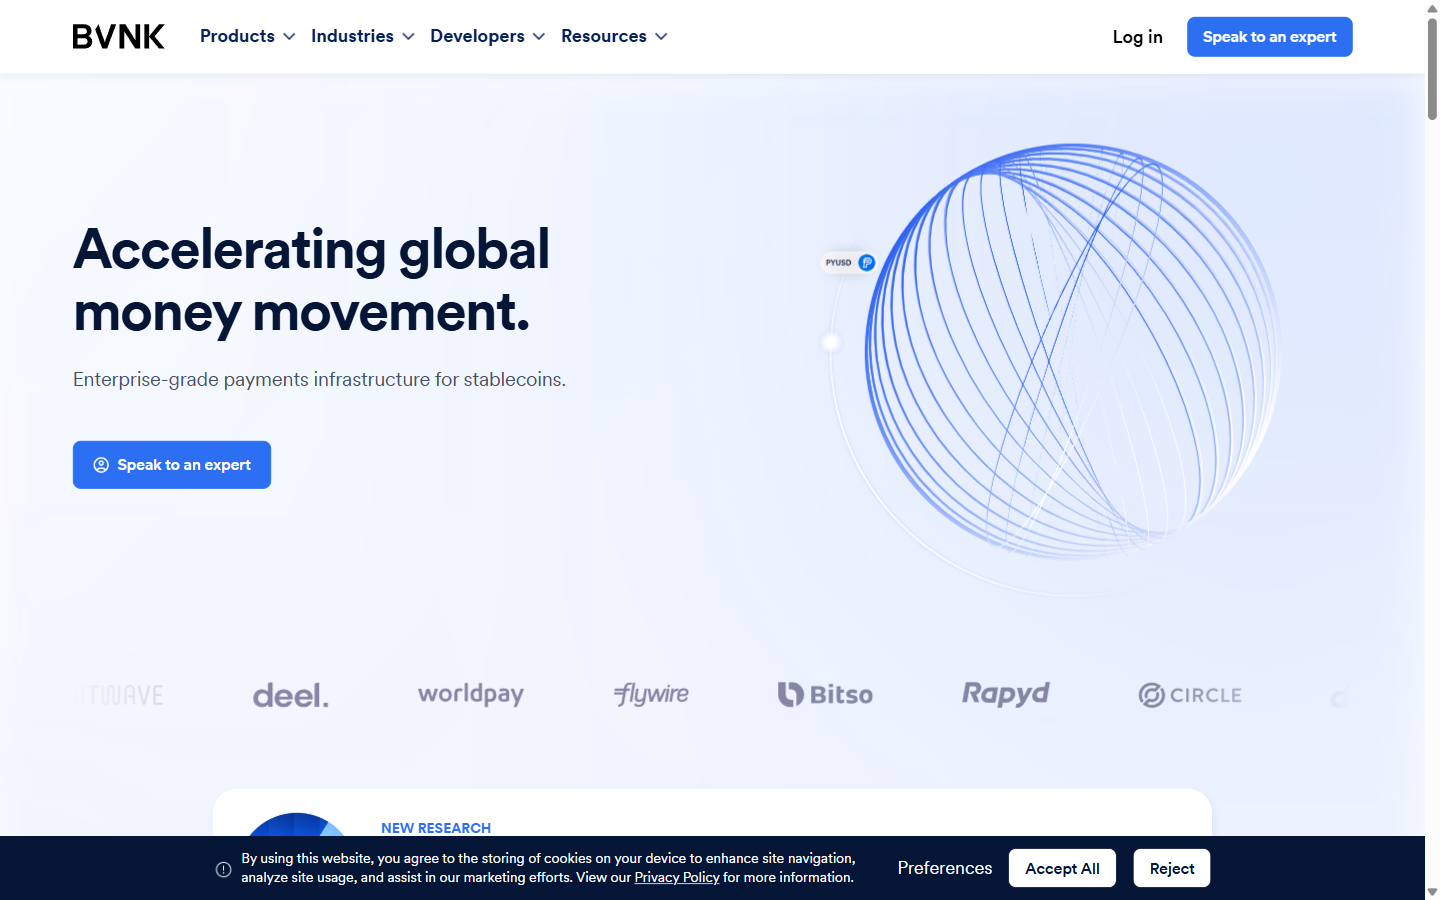Screen dimensions: 1440x900
Task: Open cookie Preferences
Action: pos(944,868)
